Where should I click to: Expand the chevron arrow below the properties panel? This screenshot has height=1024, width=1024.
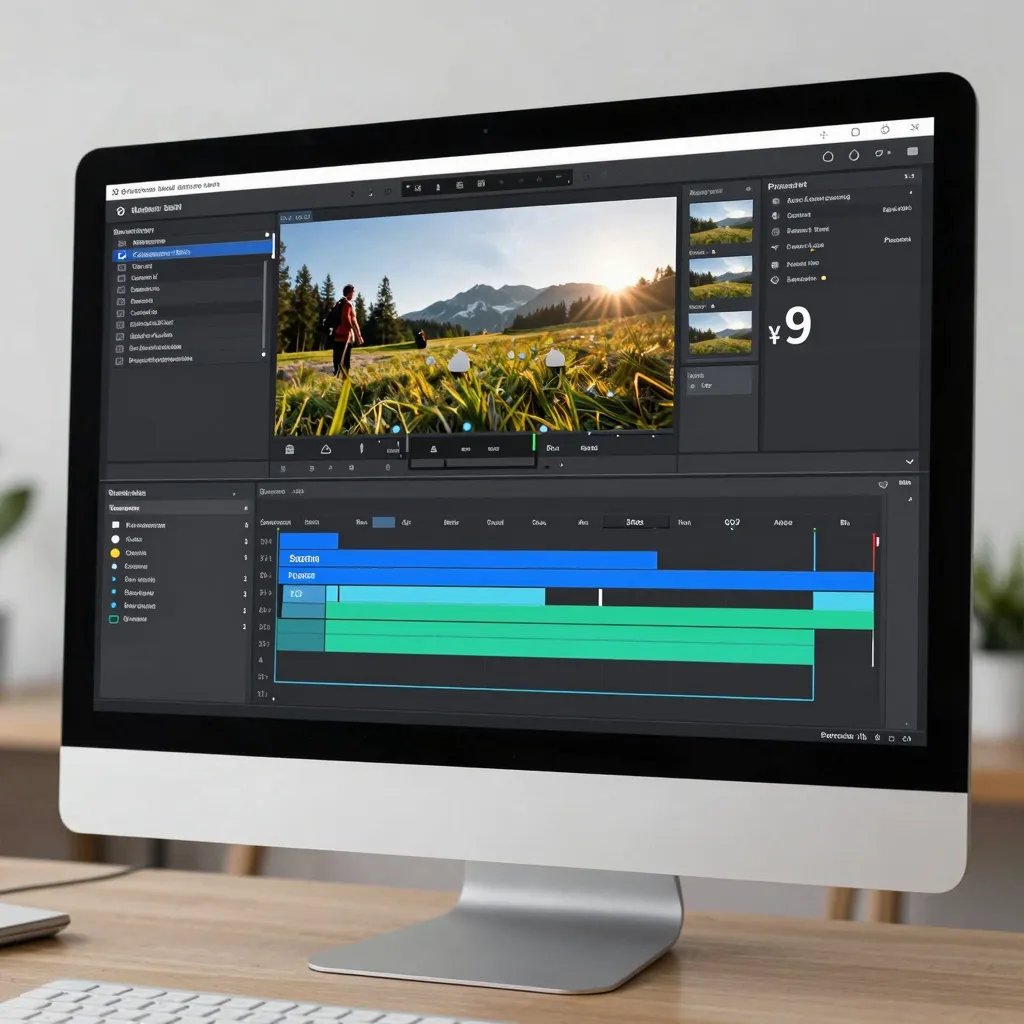coord(909,462)
